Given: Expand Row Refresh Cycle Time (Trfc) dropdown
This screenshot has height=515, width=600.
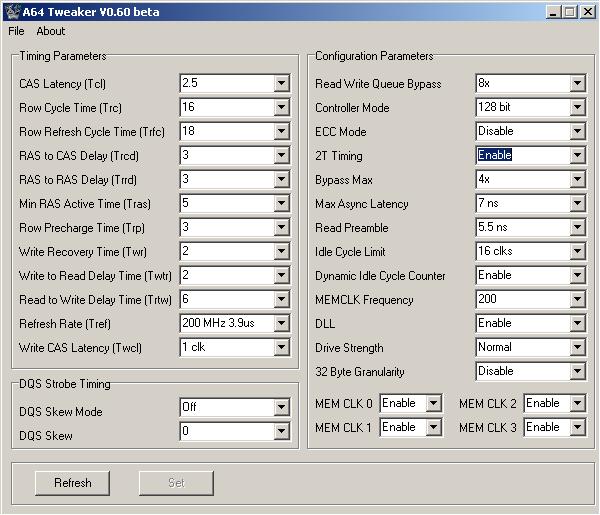Looking at the screenshot, I should click(281, 131).
